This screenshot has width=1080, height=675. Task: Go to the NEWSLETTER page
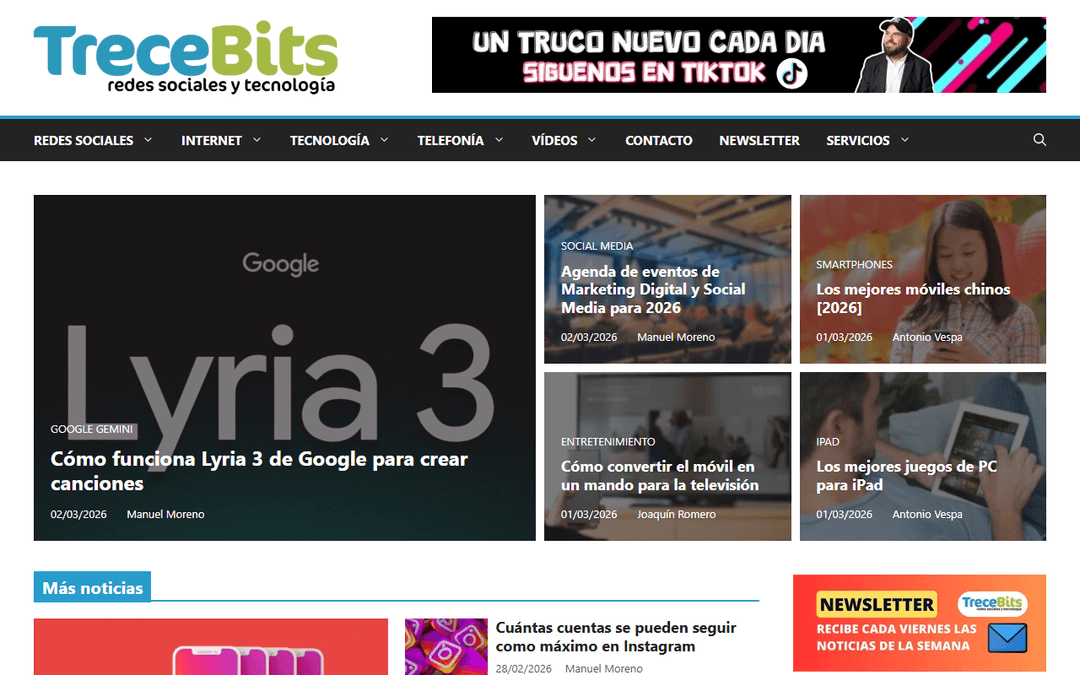(759, 141)
